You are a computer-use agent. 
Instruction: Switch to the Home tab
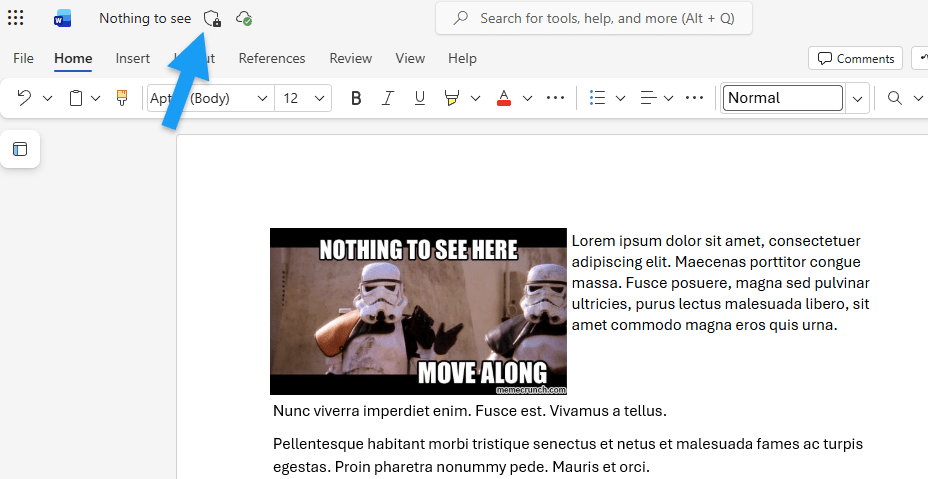click(73, 58)
